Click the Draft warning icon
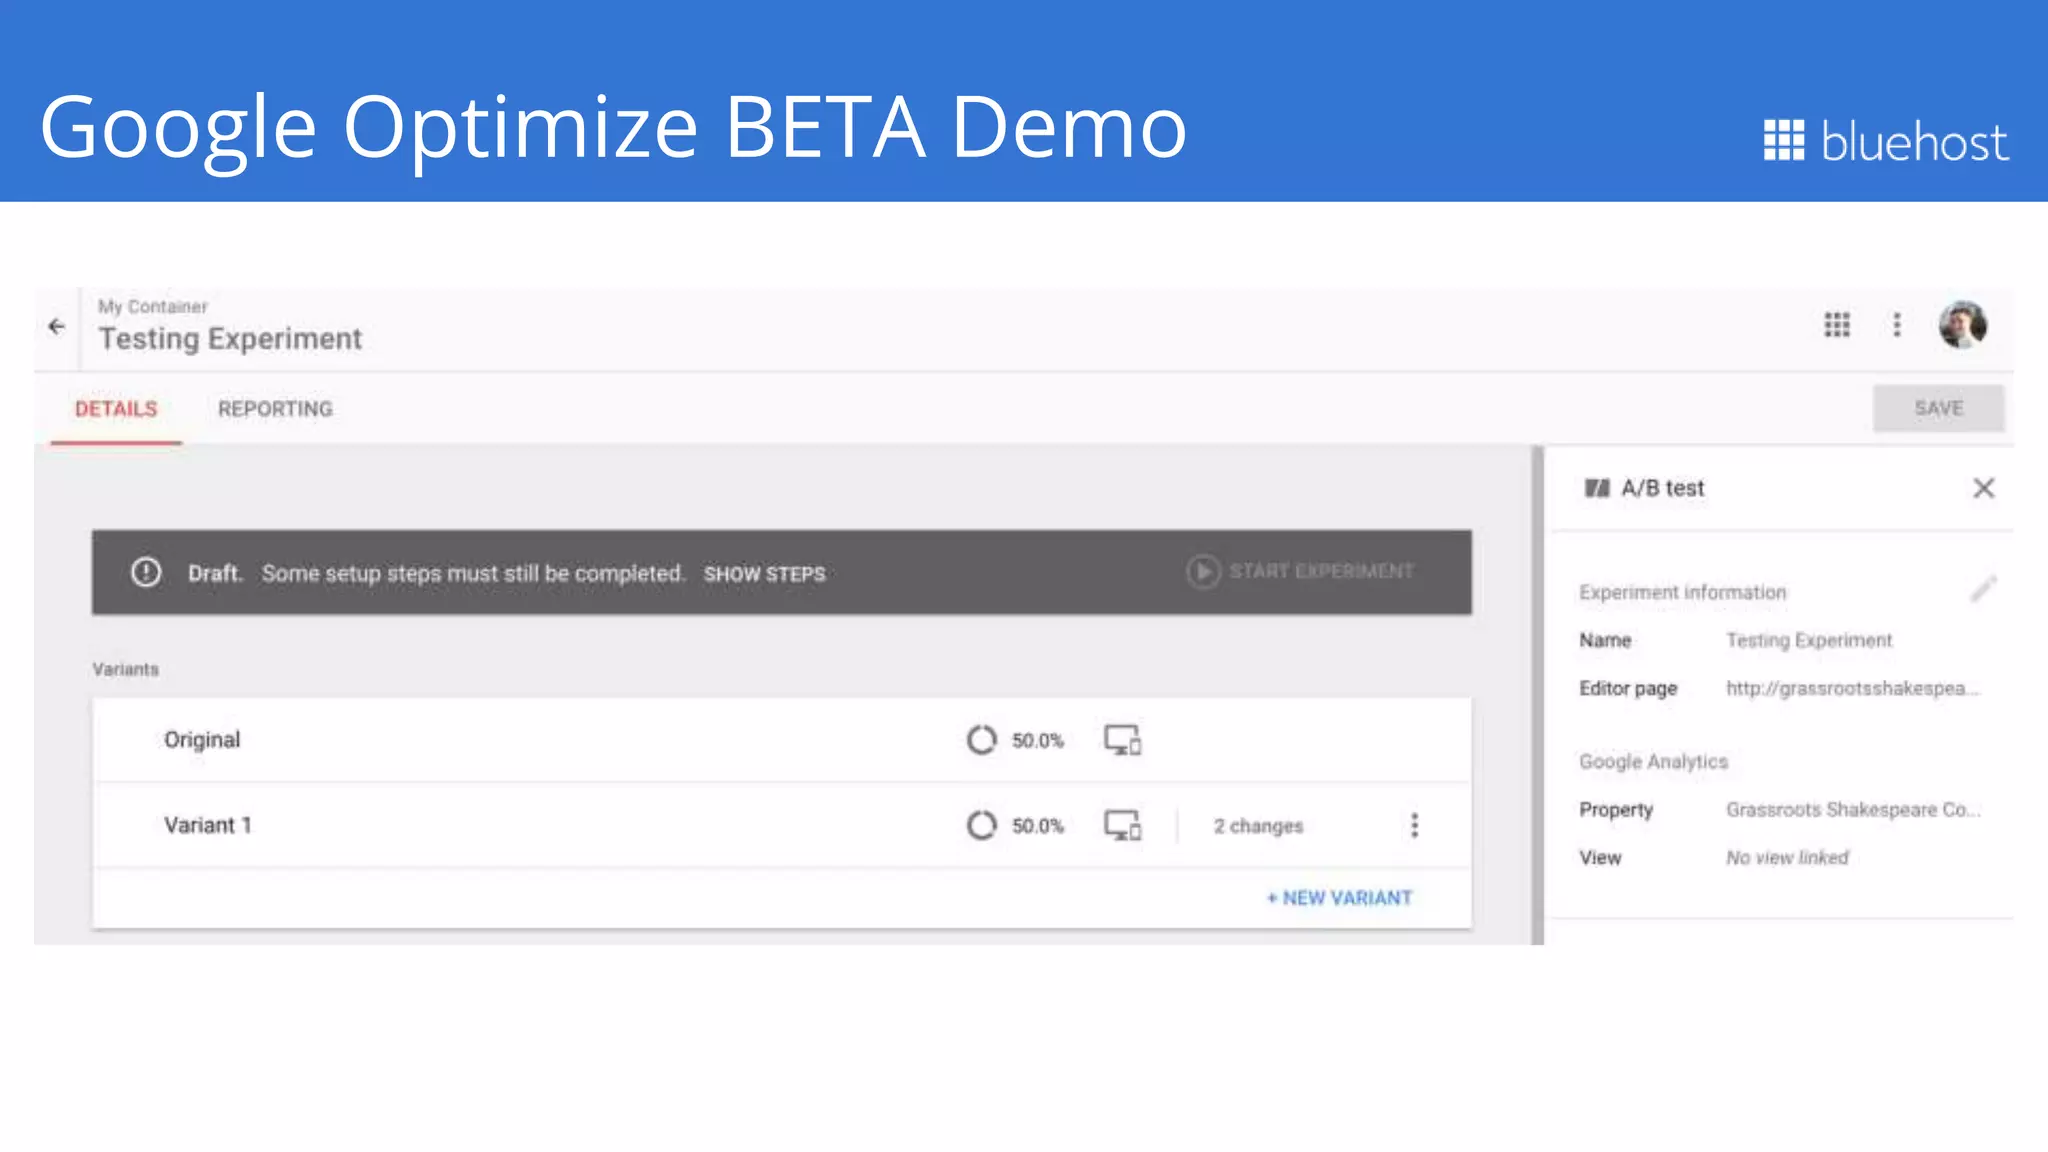The image size is (2048, 1152). [x=146, y=572]
